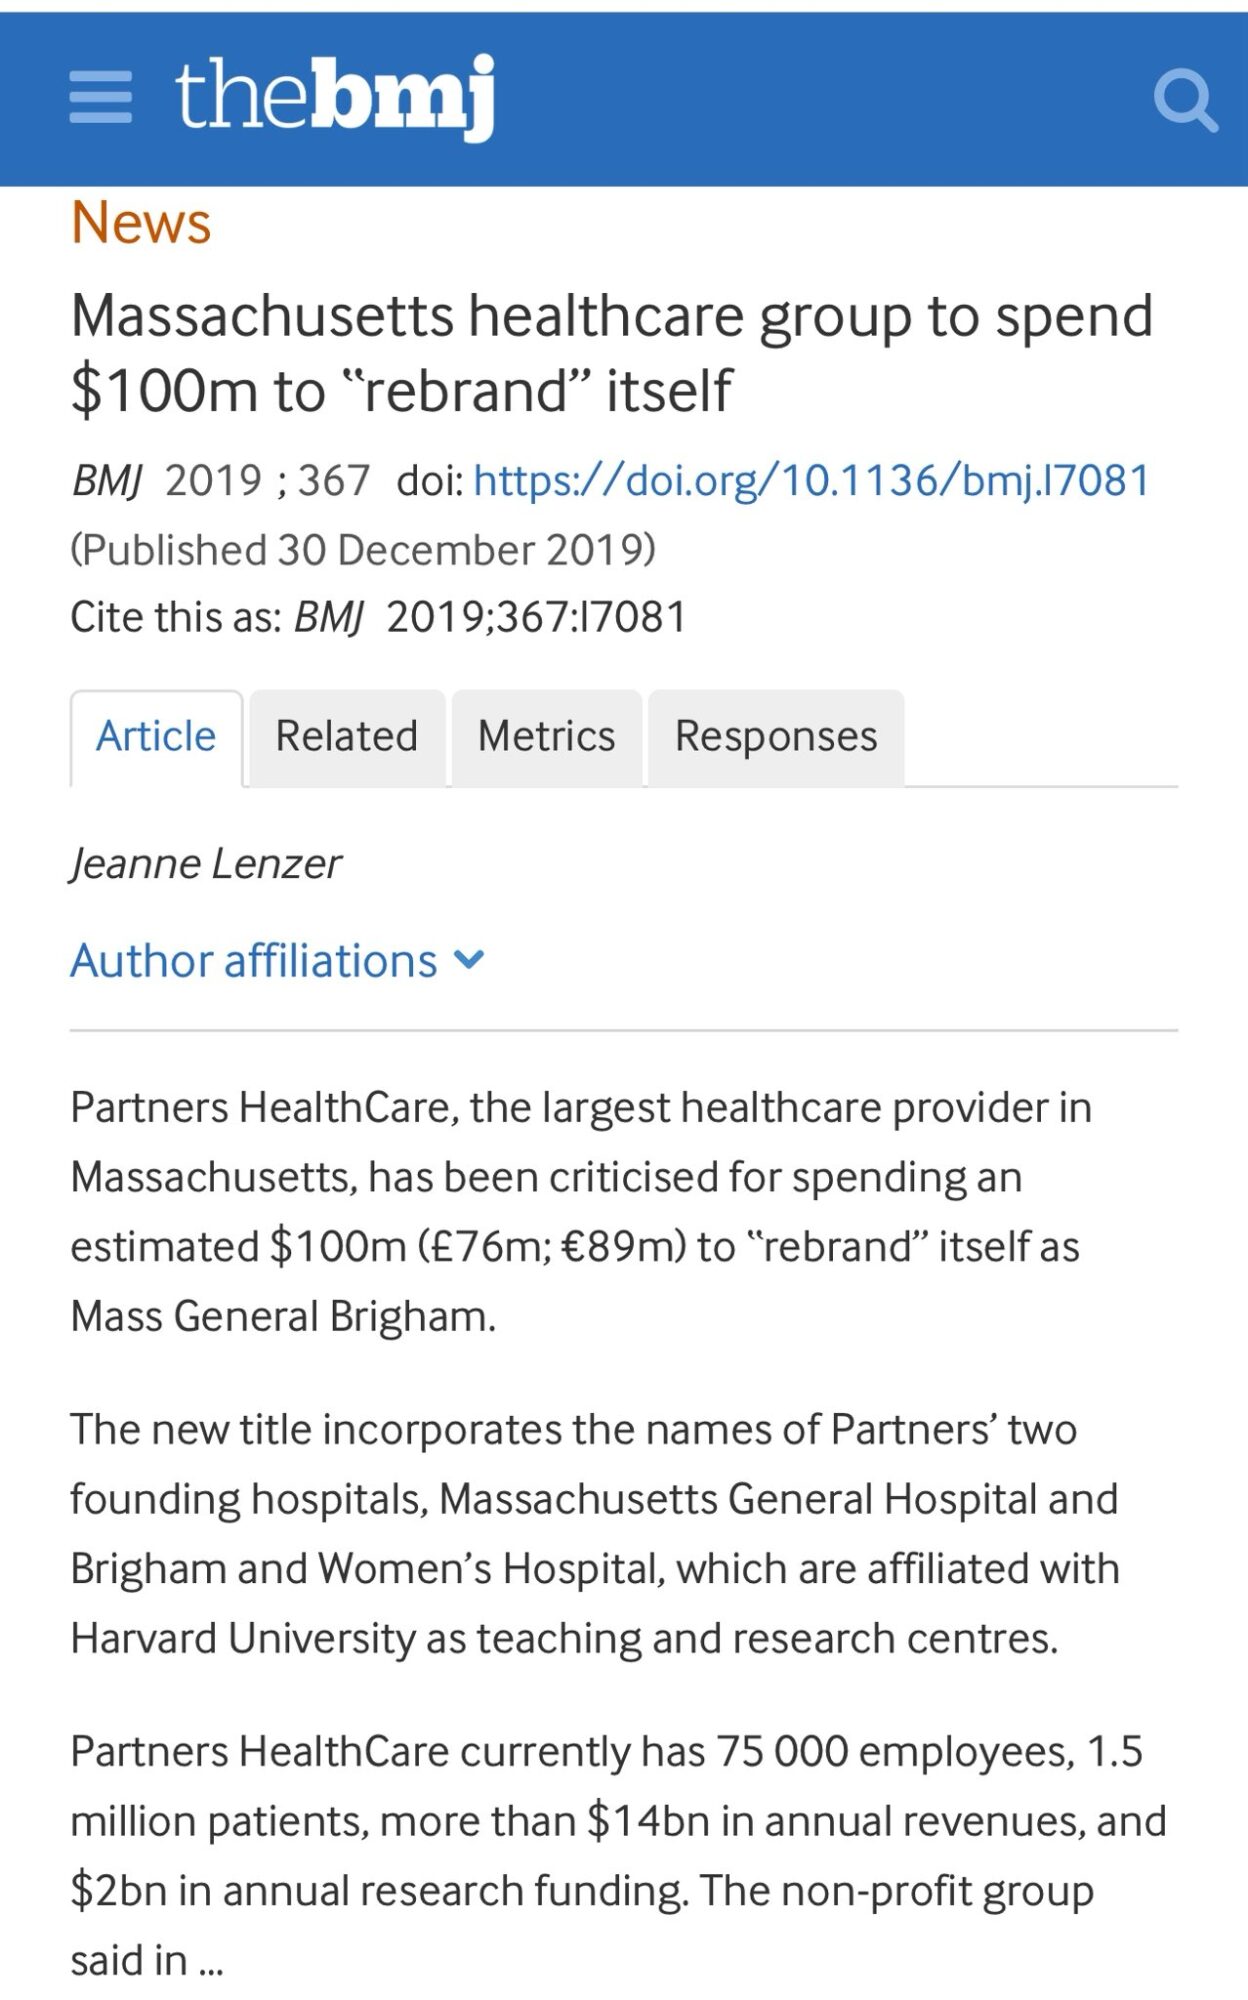
Task: Tap the search magnifier icon
Action: (x=1185, y=100)
